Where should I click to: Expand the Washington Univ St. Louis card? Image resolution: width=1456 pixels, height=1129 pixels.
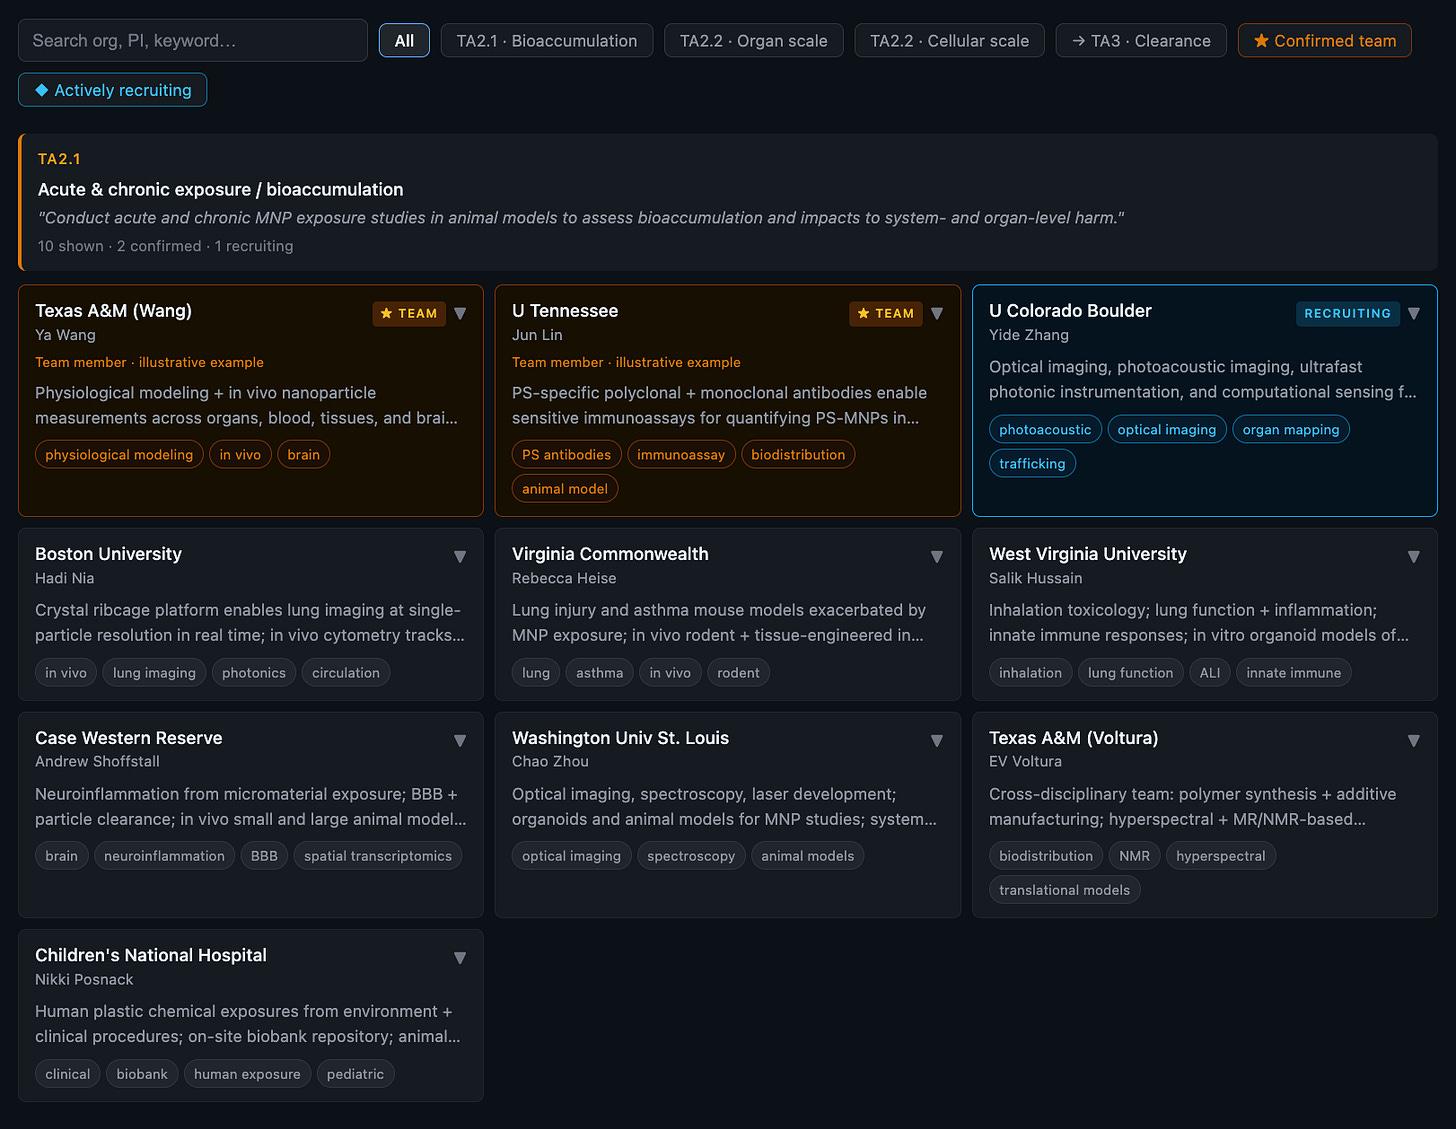tap(937, 741)
